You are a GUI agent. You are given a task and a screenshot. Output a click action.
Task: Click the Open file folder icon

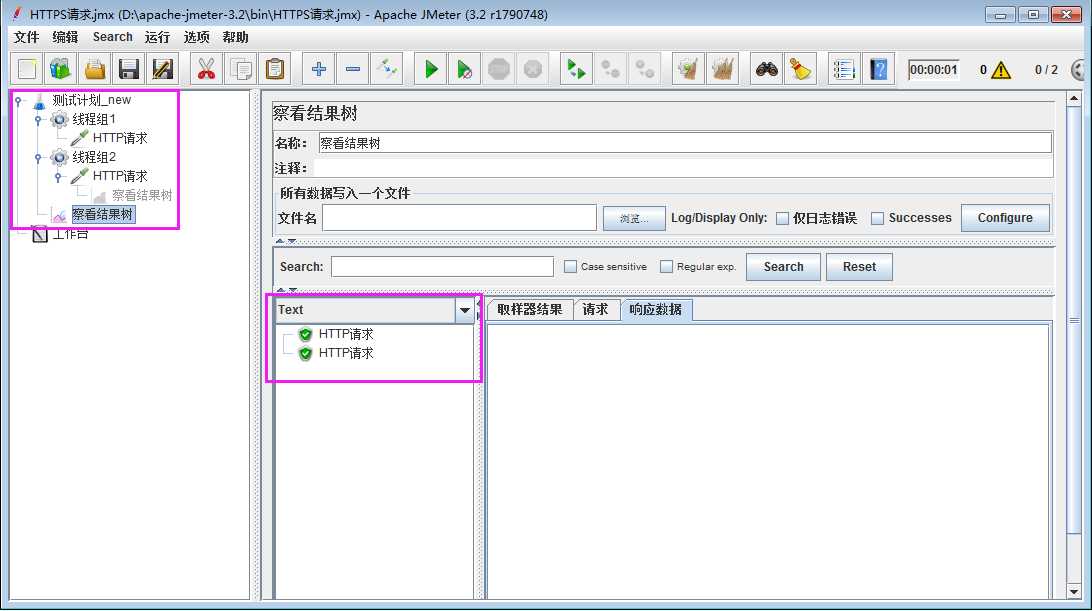95,69
